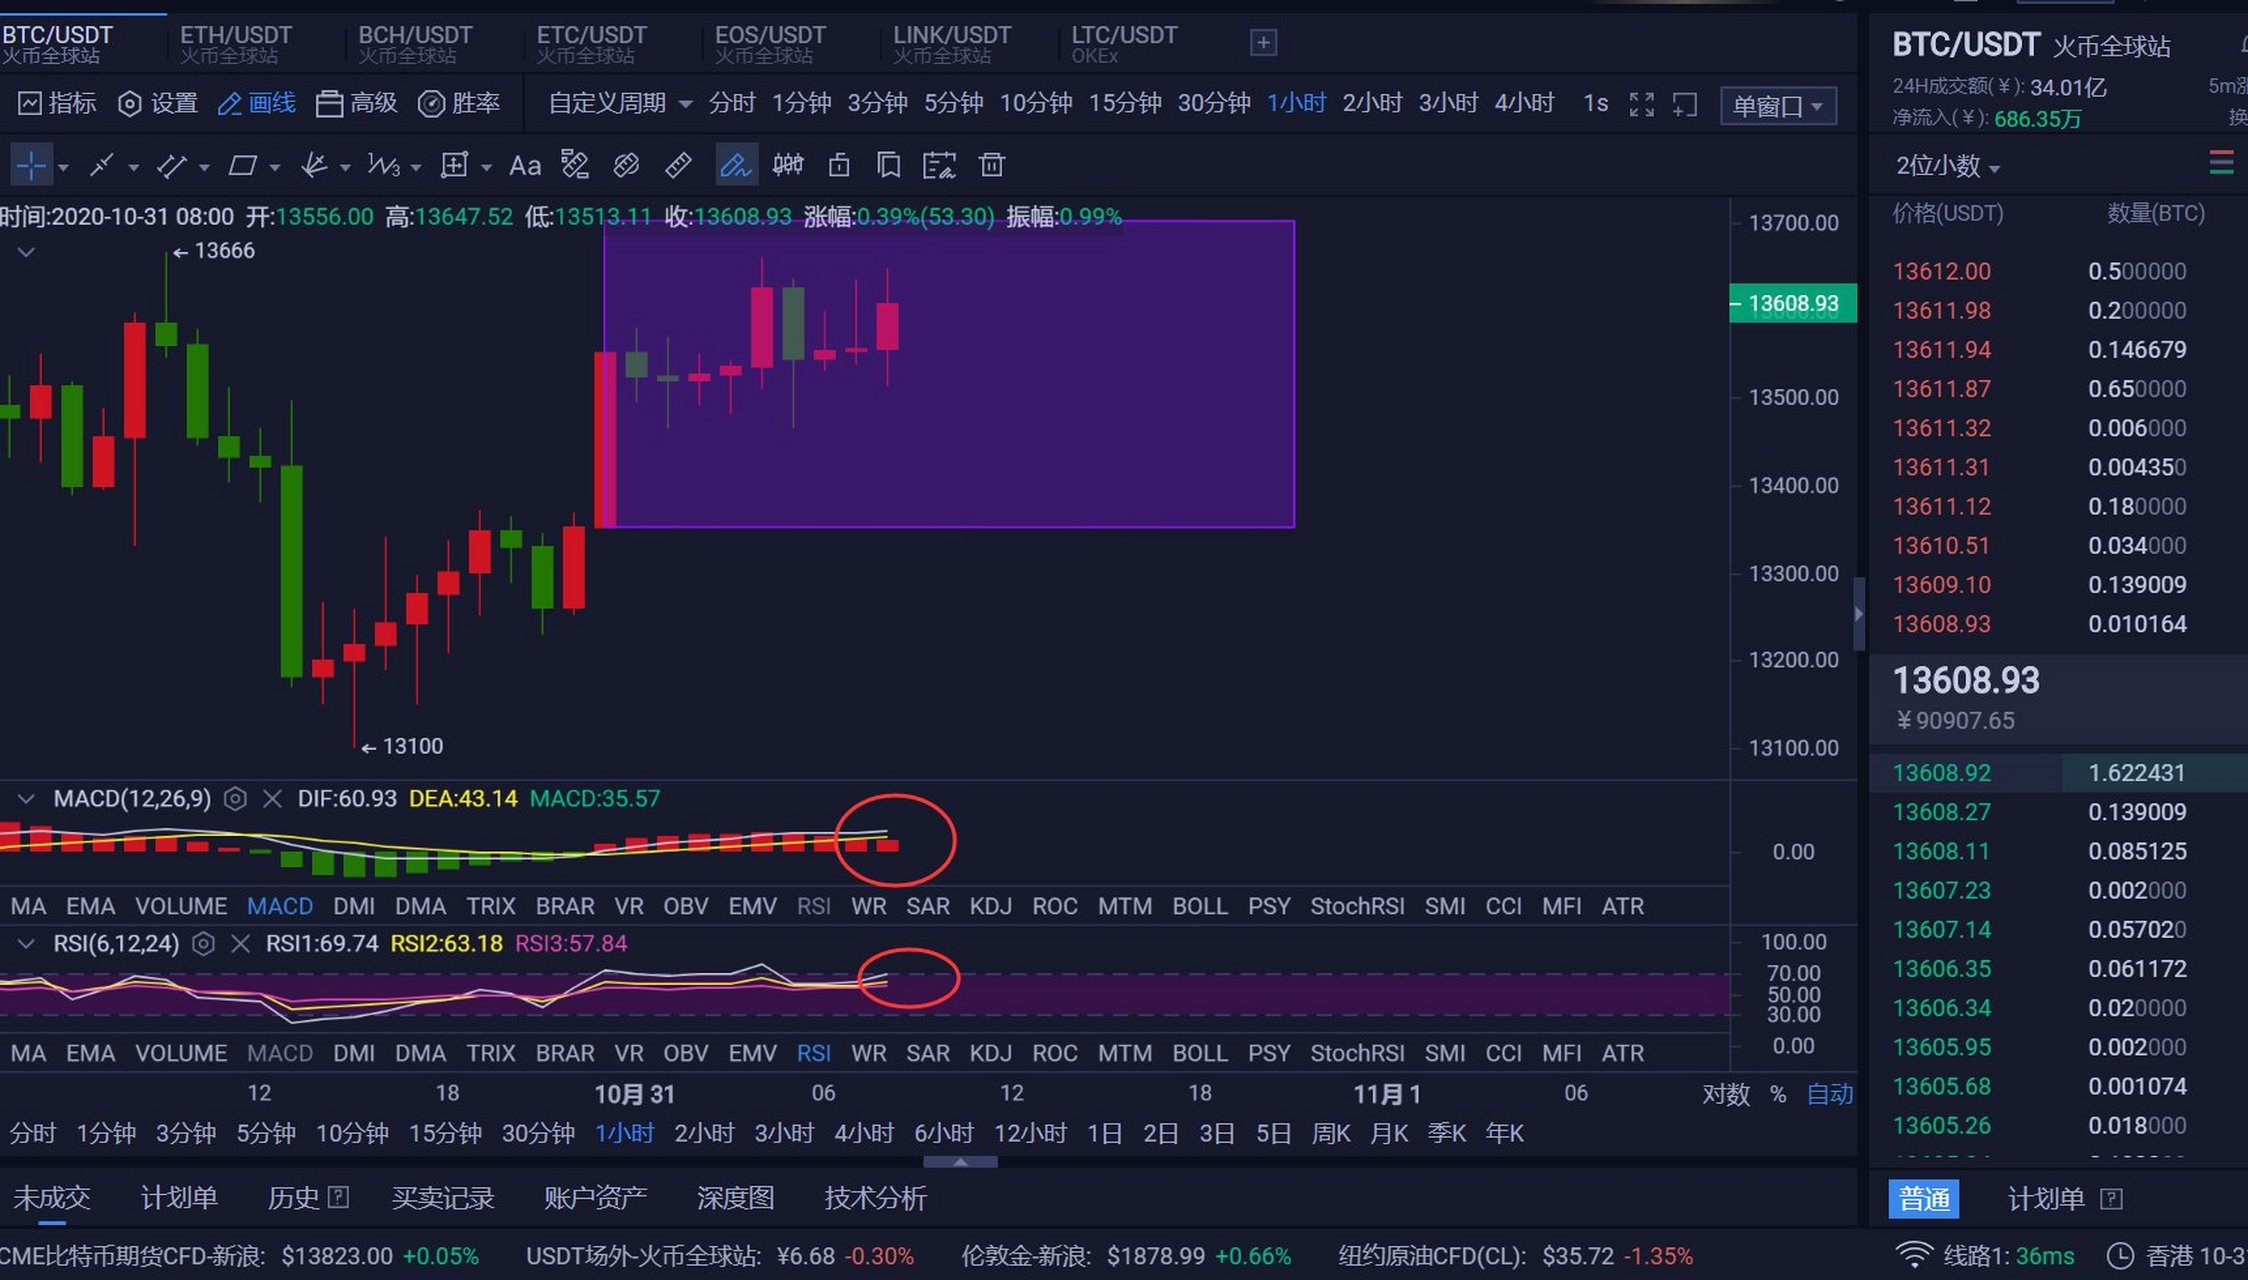
Task: Click the ruler measurement tool icon
Action: pyautogui.click(x=678, y=165)
